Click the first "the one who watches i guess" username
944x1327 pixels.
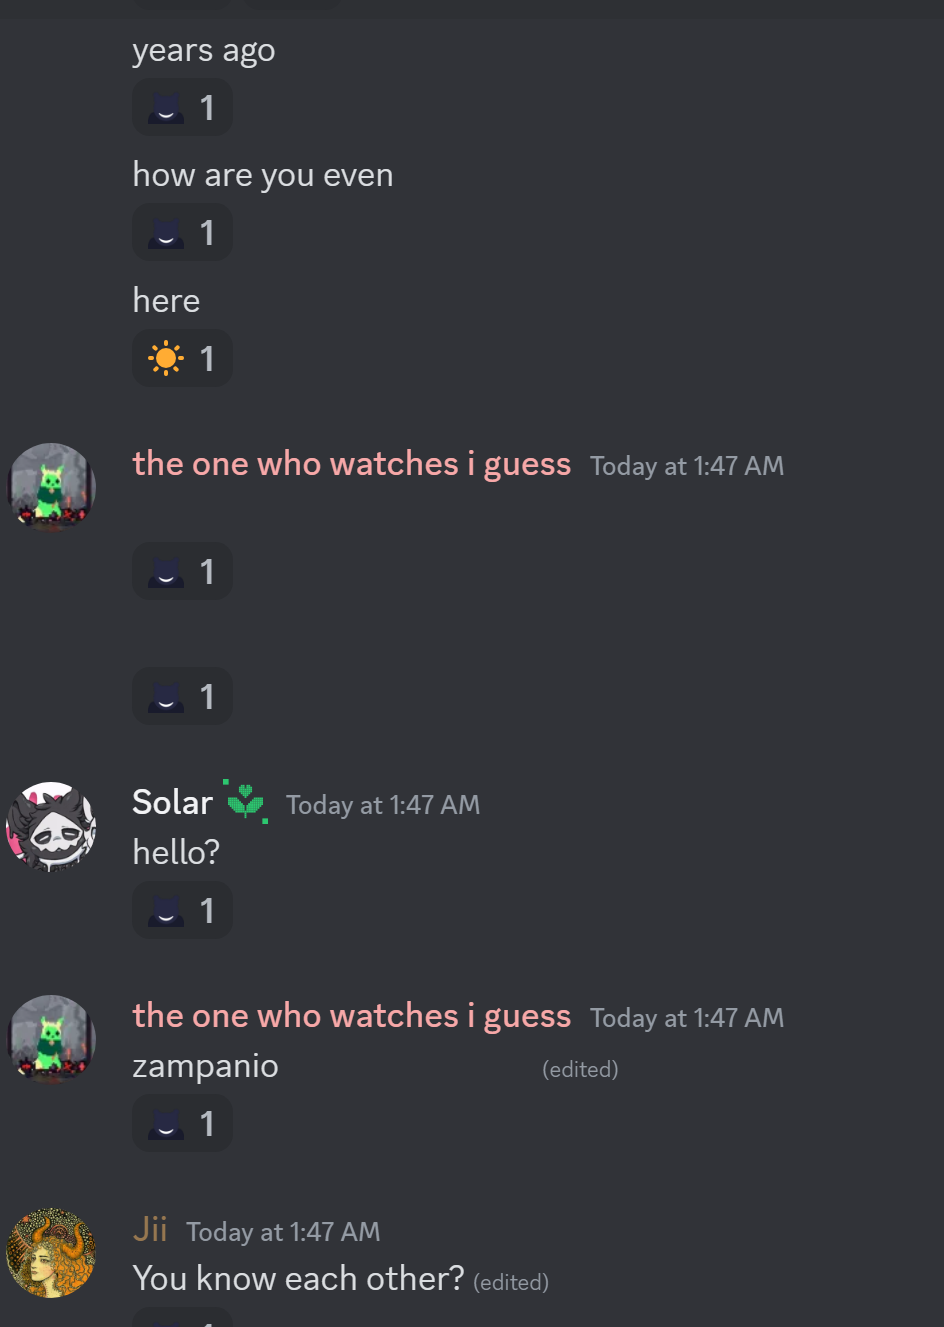click(352, 464)
